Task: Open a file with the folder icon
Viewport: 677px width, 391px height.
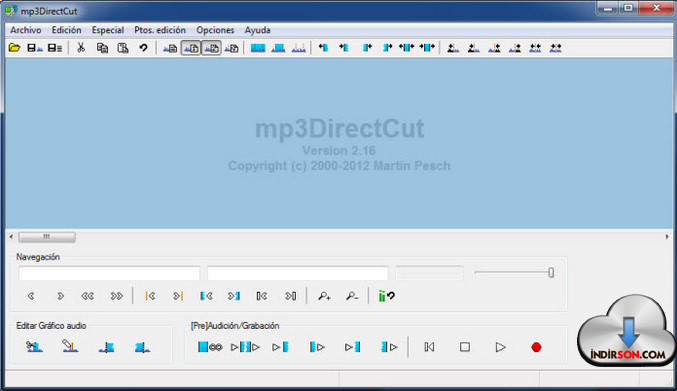Action: click(x=14, y=47)
